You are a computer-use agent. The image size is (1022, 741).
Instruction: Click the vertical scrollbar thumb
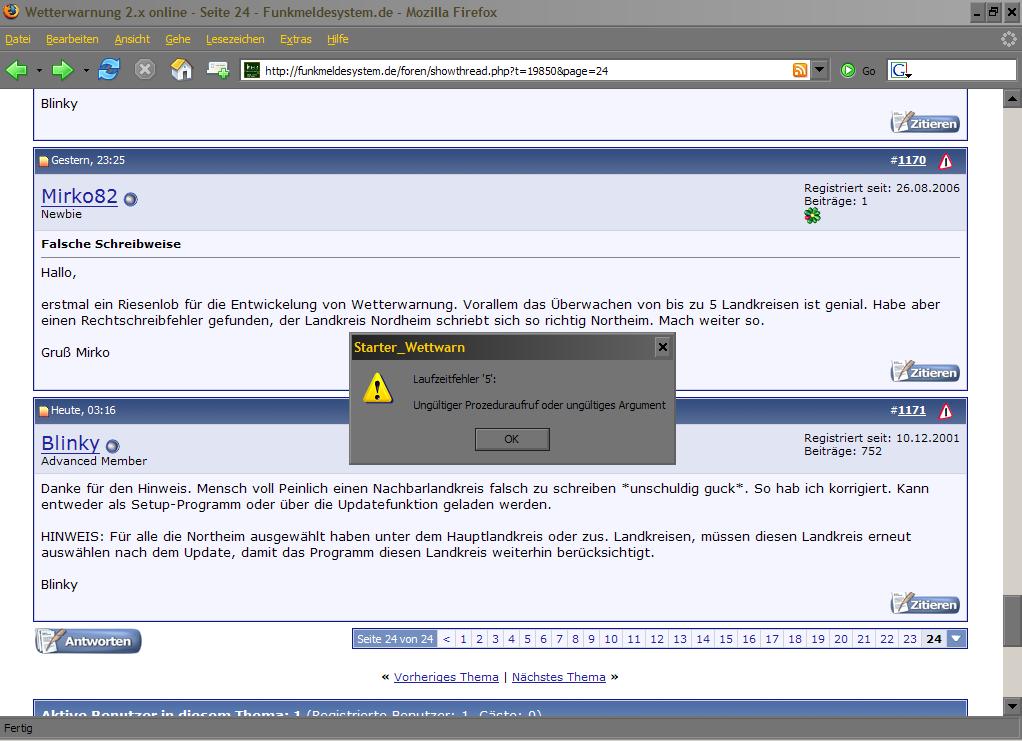pos(1012,620)
